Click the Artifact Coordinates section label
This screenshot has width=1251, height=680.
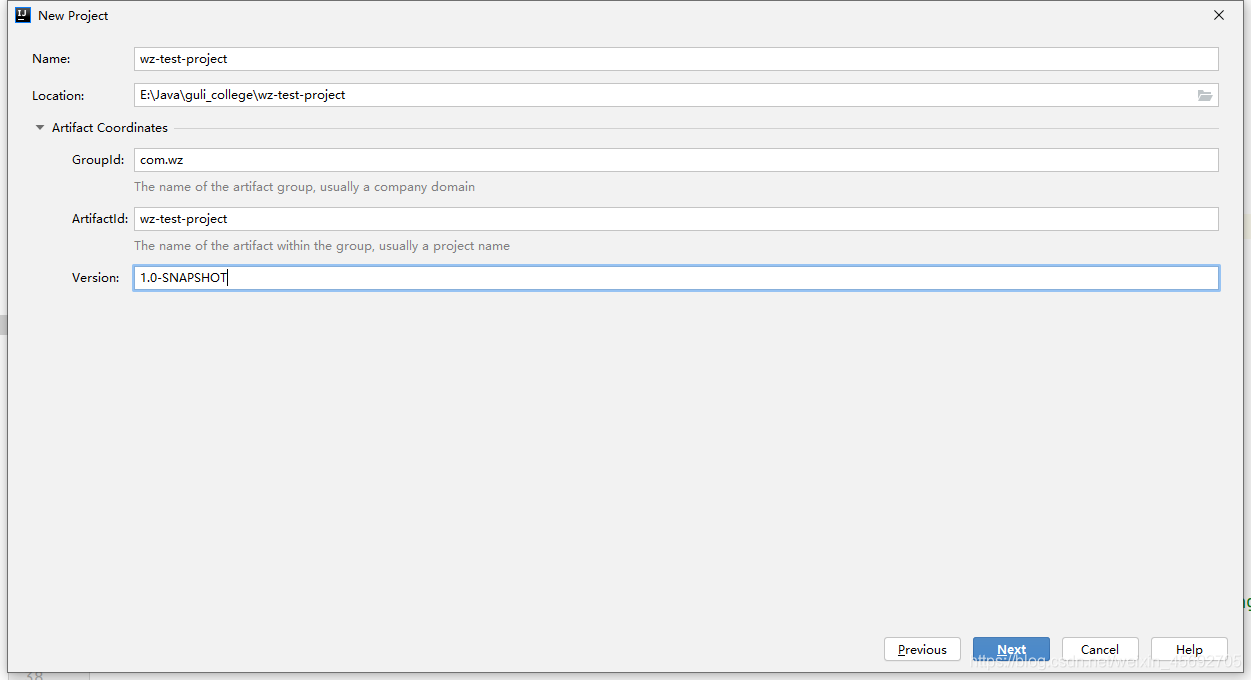point(110,128)
